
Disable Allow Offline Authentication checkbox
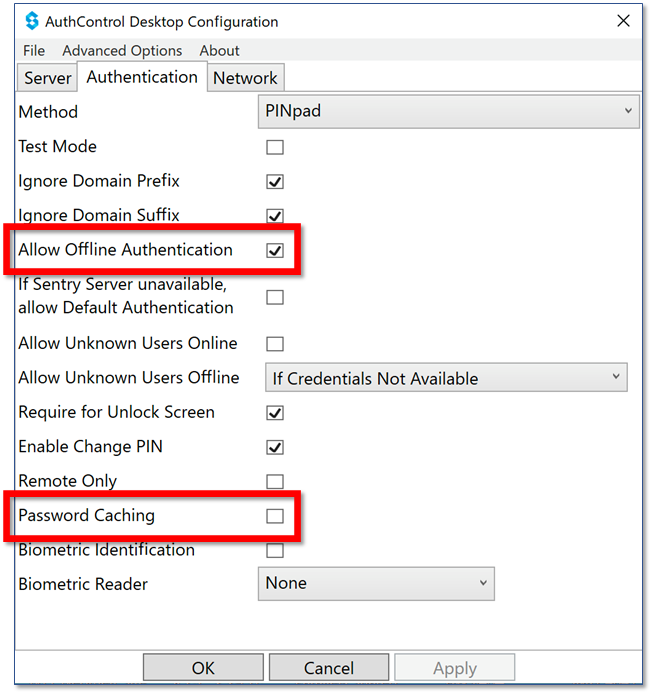pyautogui.click(x=275, y=251)
